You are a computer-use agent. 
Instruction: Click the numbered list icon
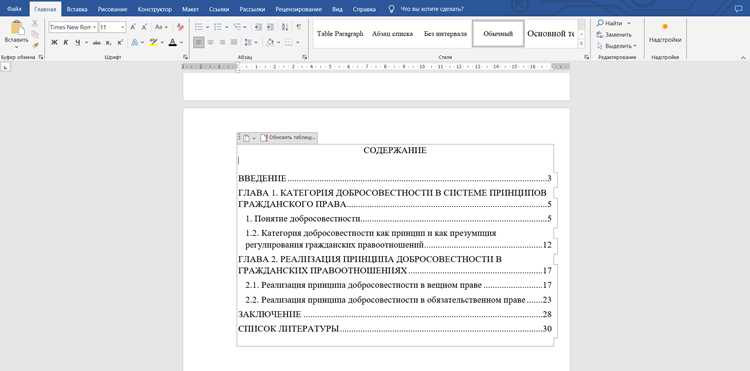point(218,27)
